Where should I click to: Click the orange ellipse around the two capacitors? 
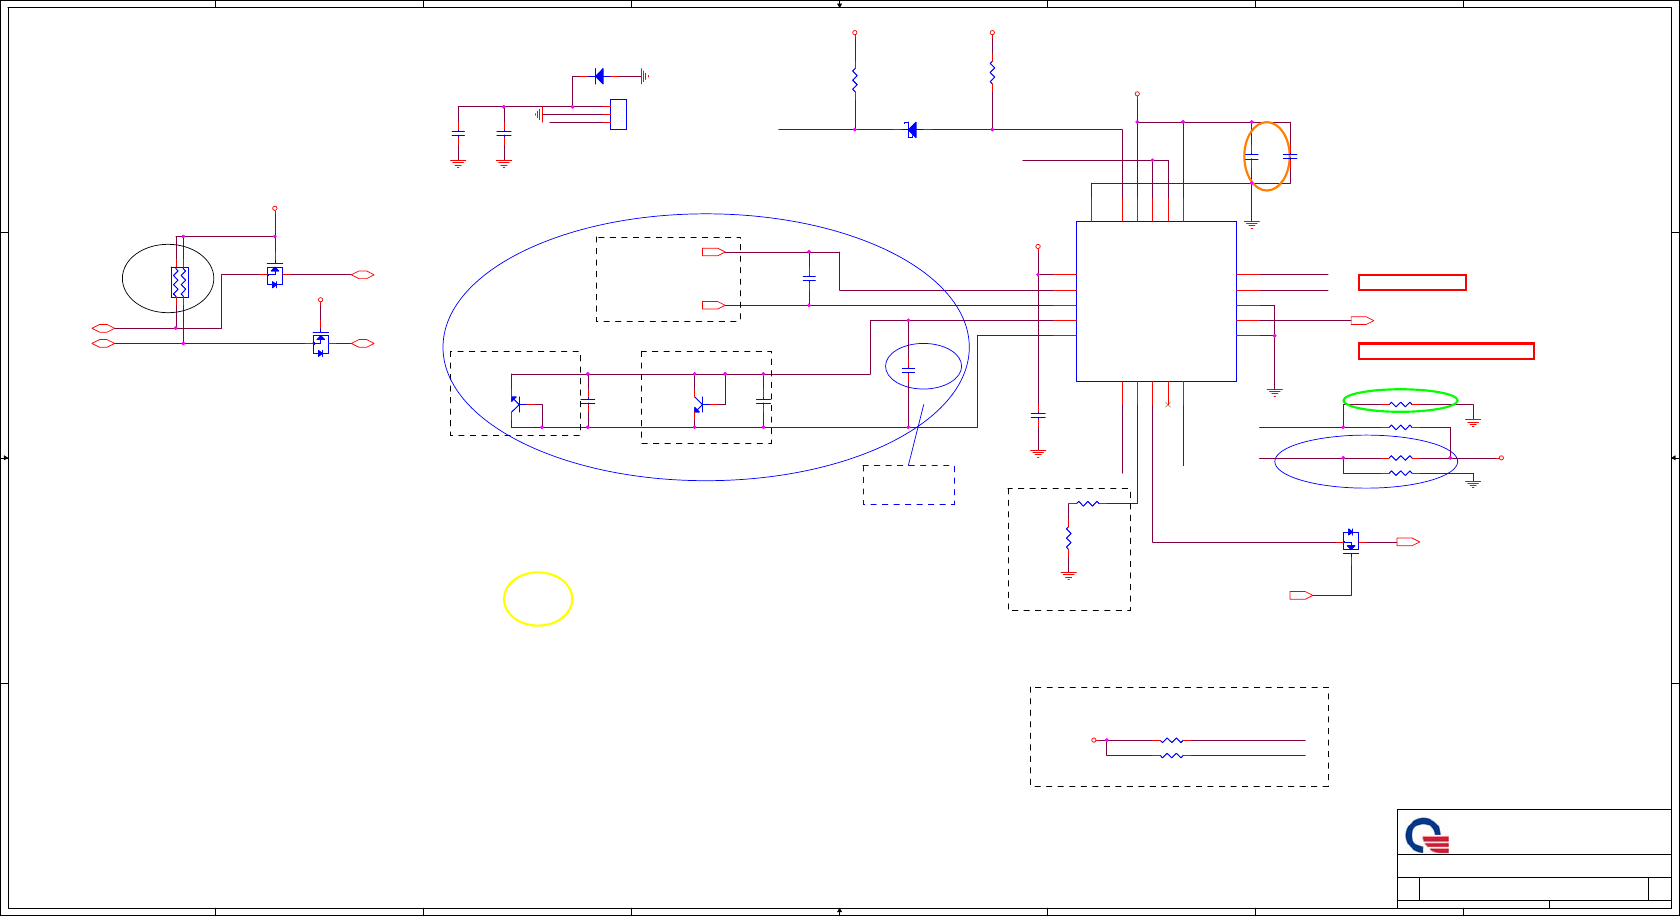[x=1267, y=156]
